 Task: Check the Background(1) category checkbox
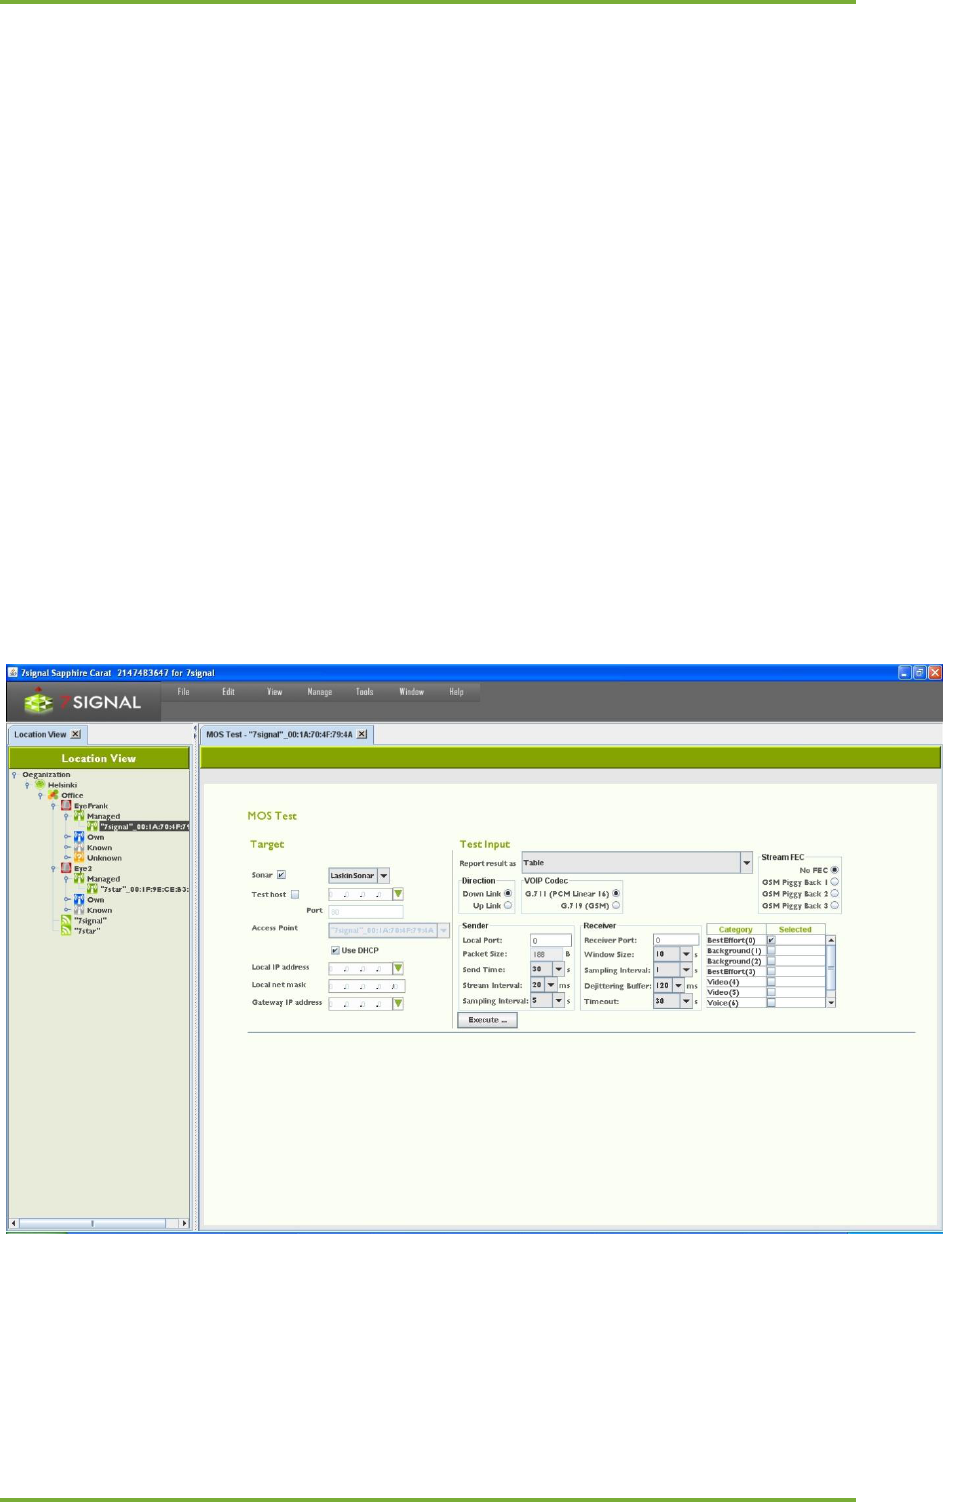[771, 951]
